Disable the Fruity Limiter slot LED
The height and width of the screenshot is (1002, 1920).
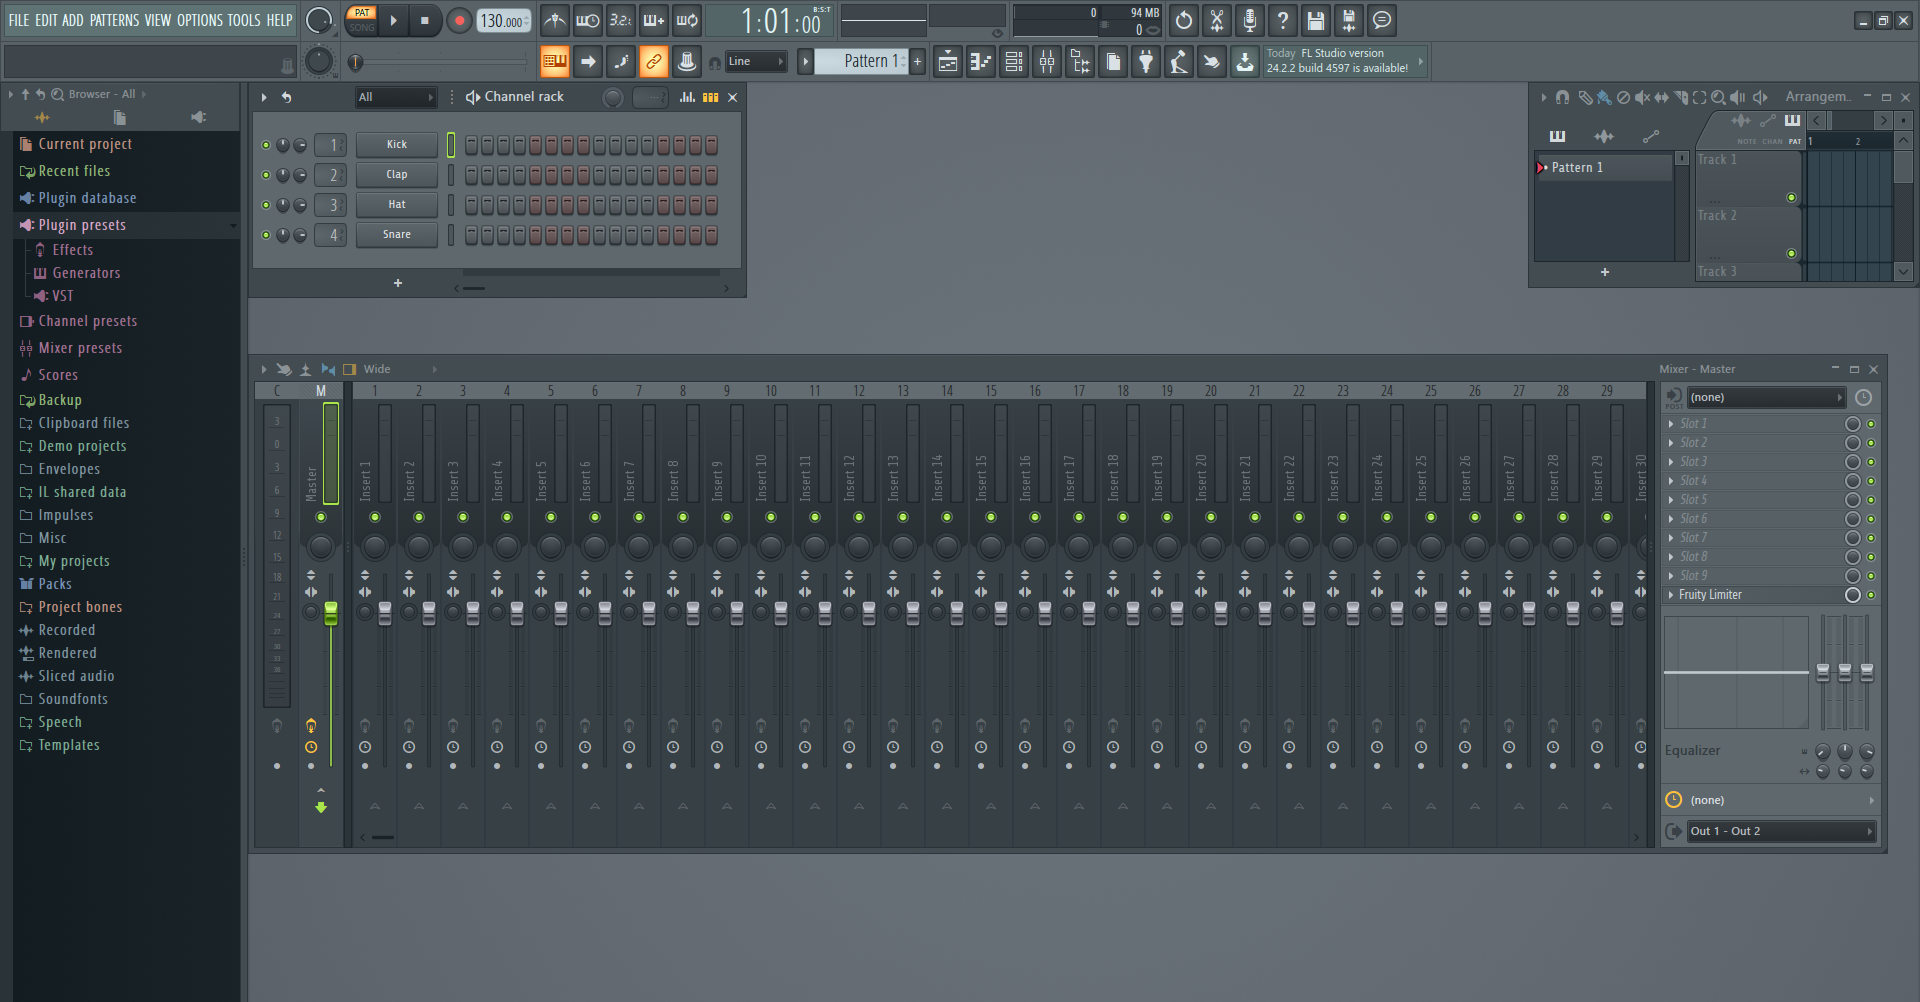pyautogui.click(x=1871, y=595)
